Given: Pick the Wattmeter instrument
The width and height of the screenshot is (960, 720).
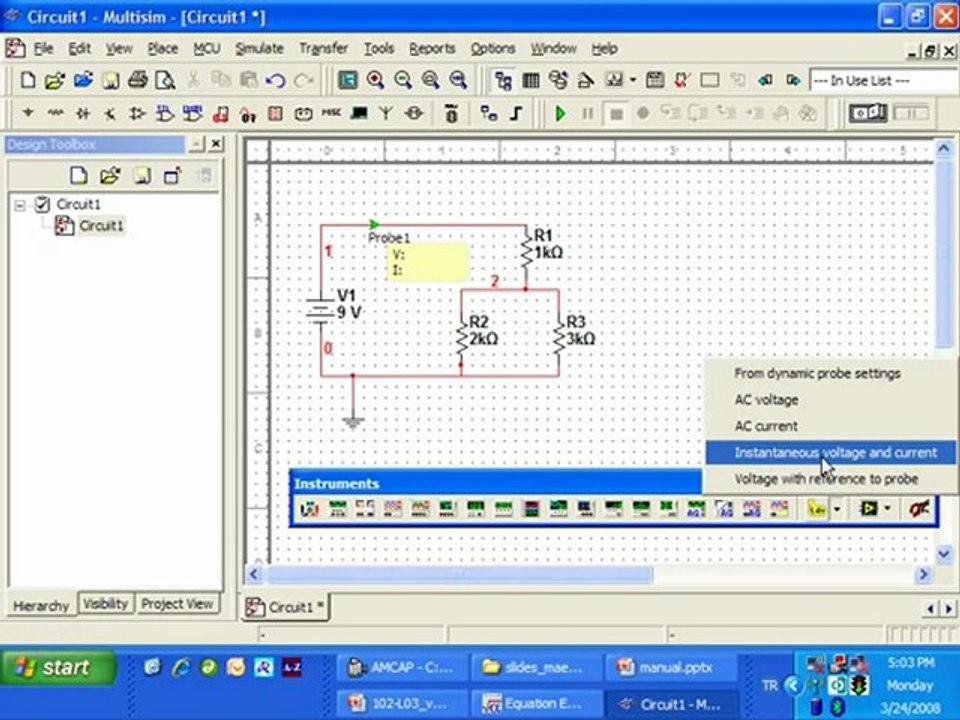Looking at the screenshot, I should point(365,508).
